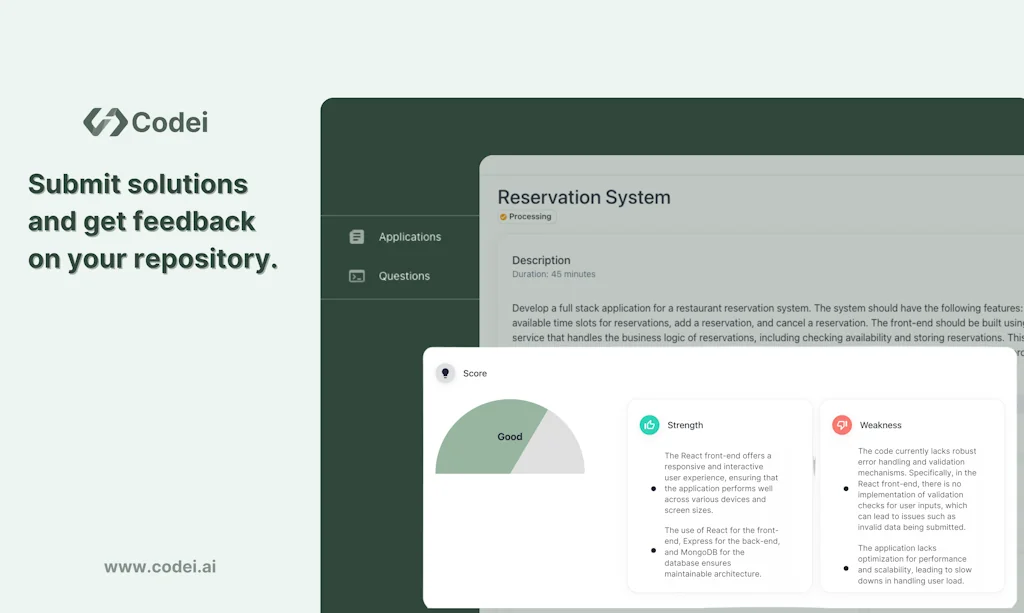Open the Reservation System title
1024x613 pixels.
pos(584,198)
